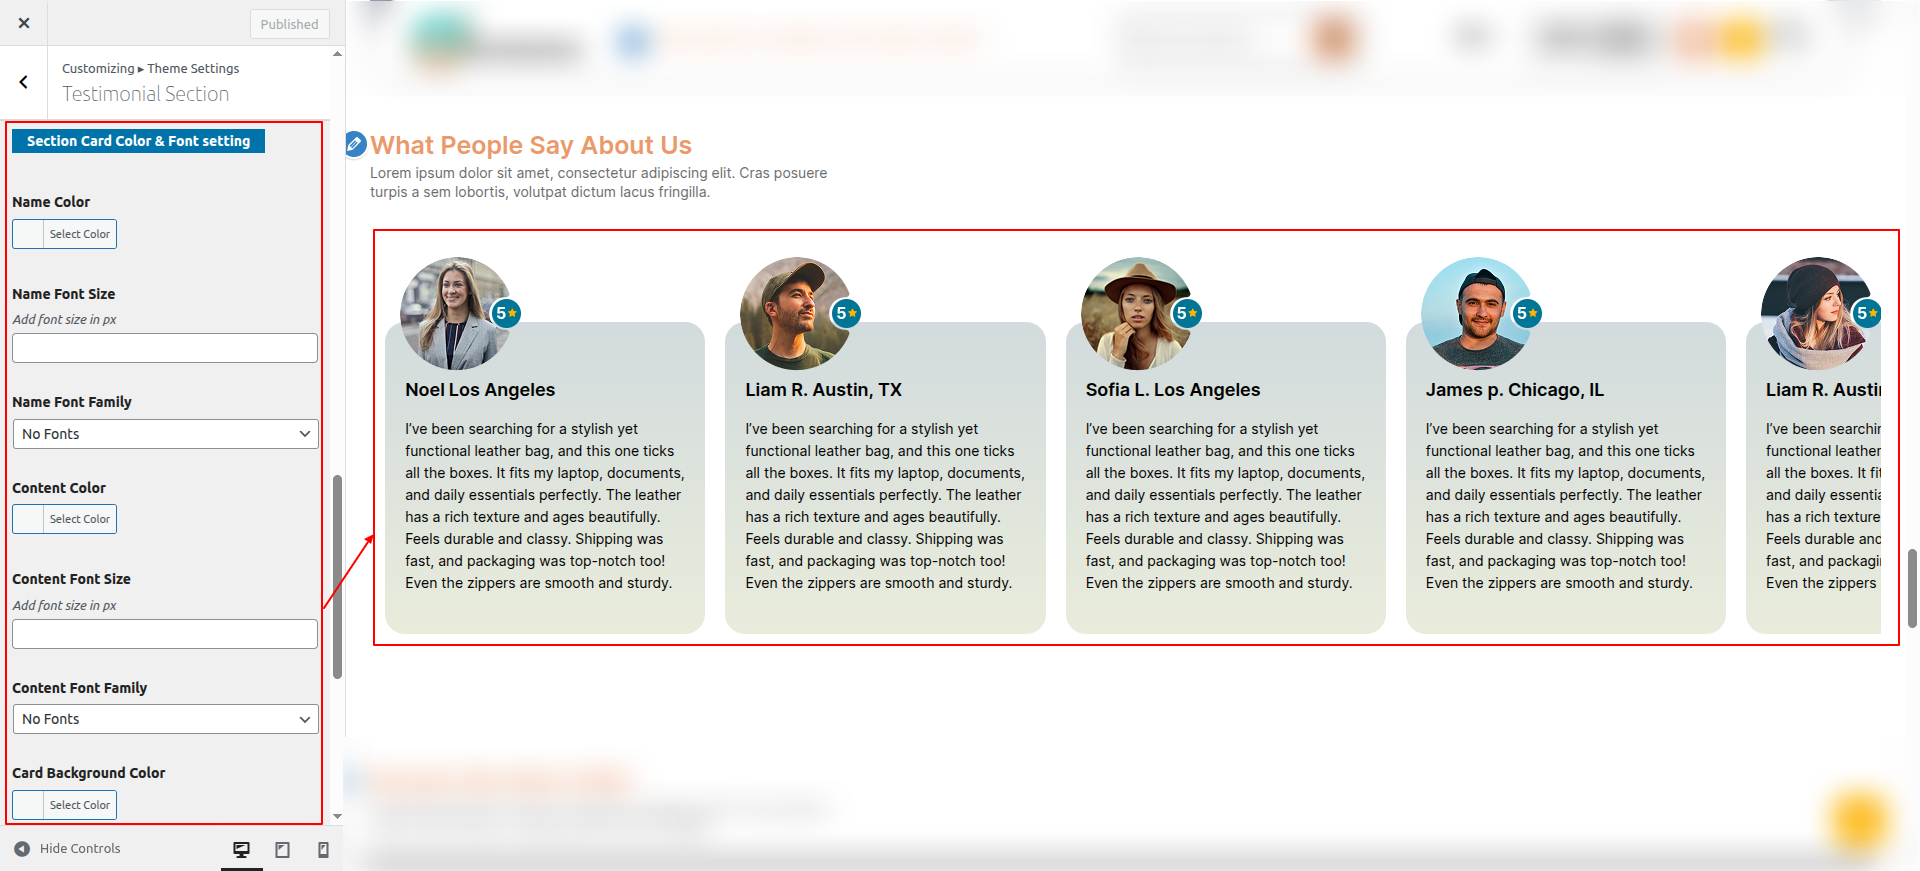Click the Published button
The width and height of the screenshot is (1920, 871).
click(289, 24)
